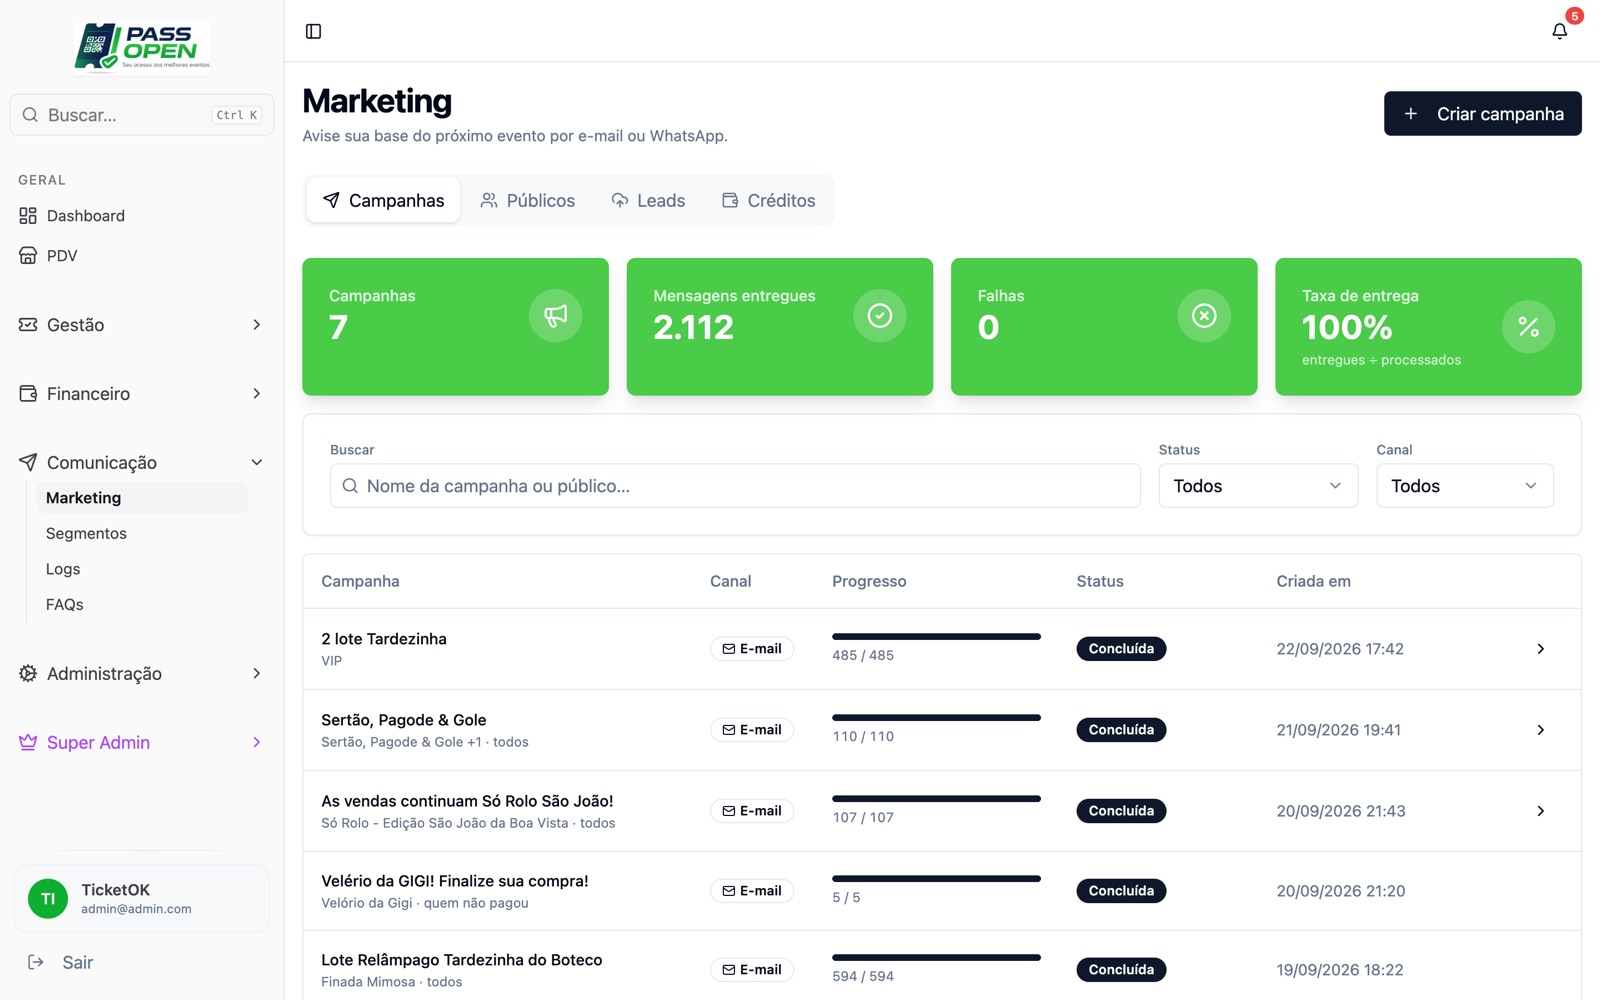The width and height of the screenshot is (1600, 1000).
Task: Click the PDV store icon
Action: tap(28, 255)
